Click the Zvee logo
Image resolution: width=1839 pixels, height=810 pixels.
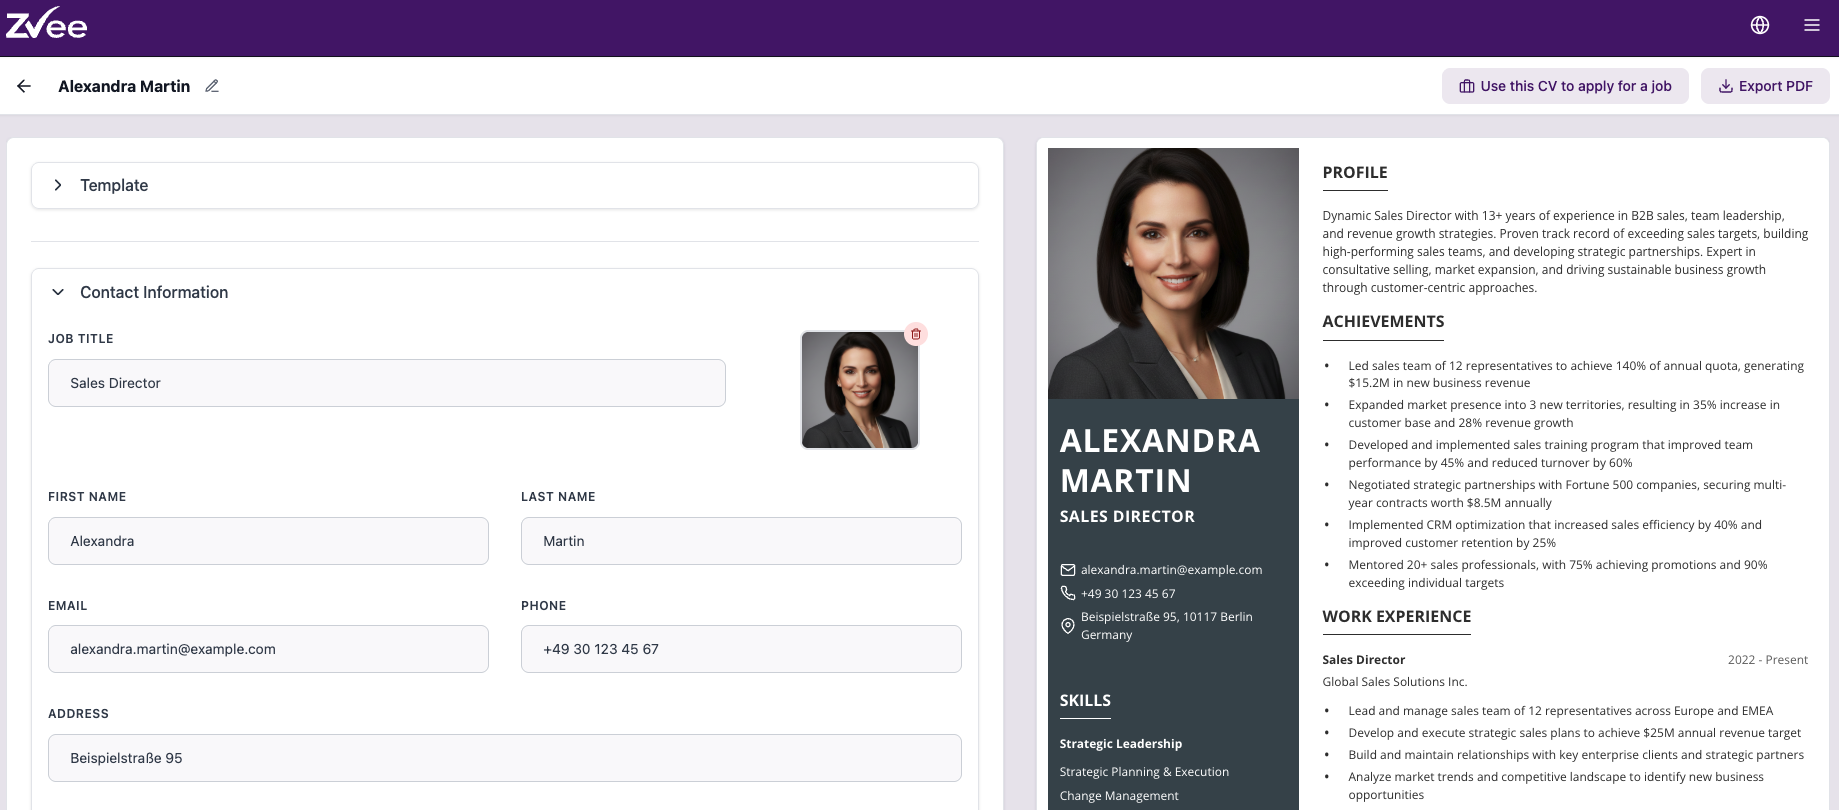[47, 24]
